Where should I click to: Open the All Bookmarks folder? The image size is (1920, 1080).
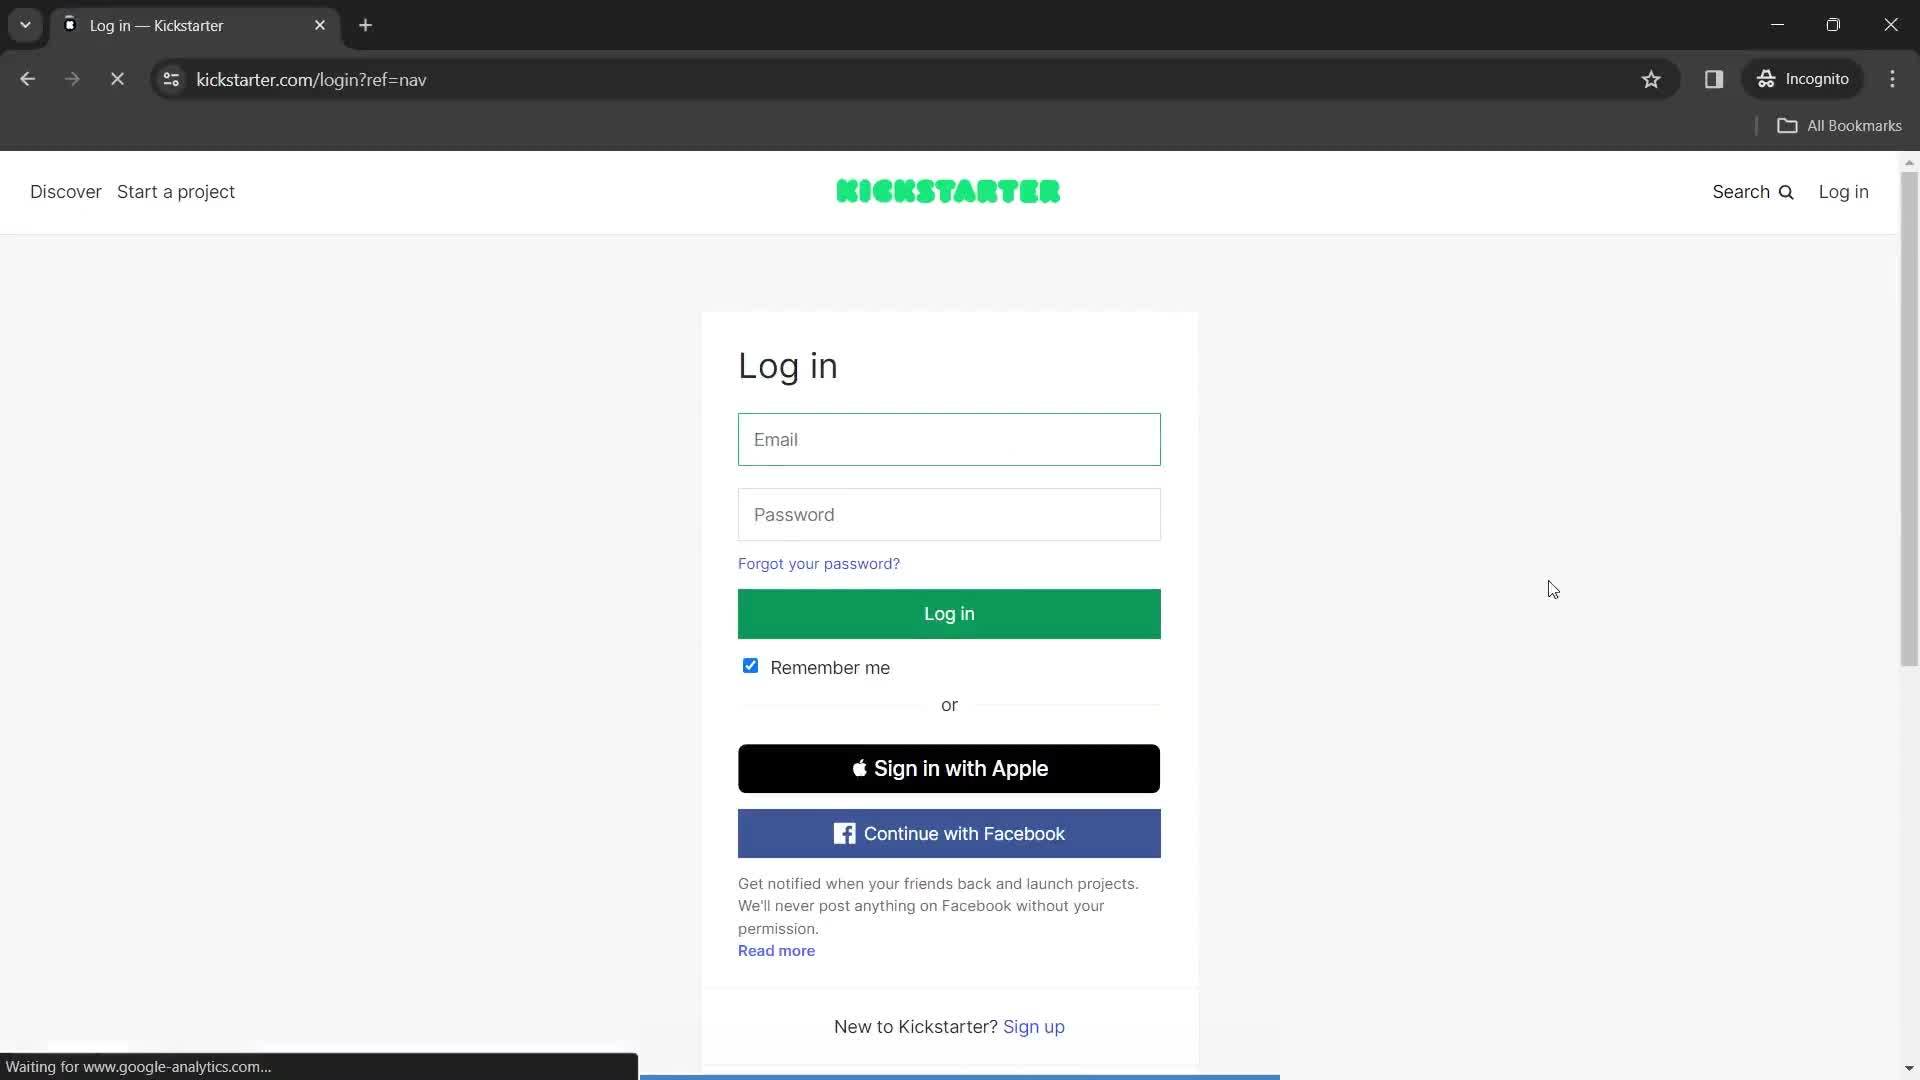(x=1841, y=125)
